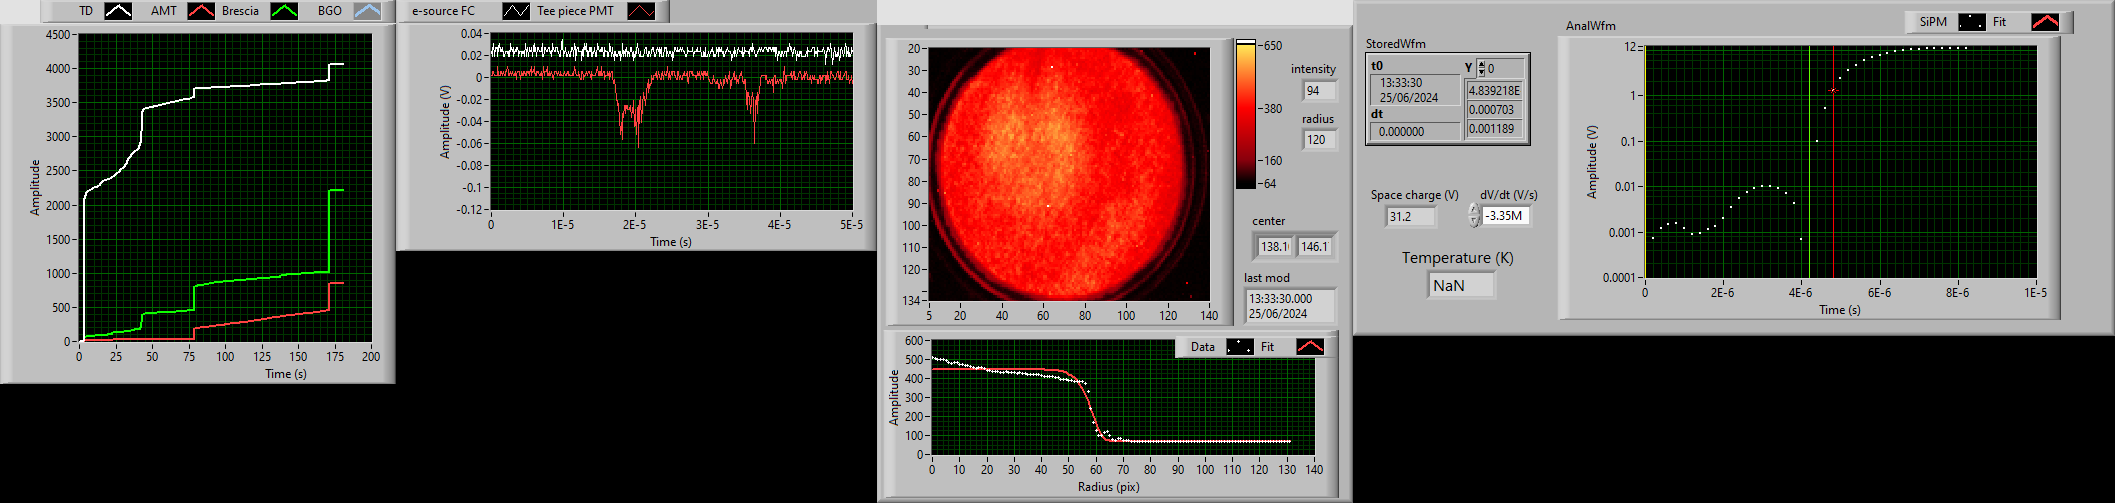Click the TD plot legend icon
Viewport: 2115px width, 503px height.
[118, 11]
